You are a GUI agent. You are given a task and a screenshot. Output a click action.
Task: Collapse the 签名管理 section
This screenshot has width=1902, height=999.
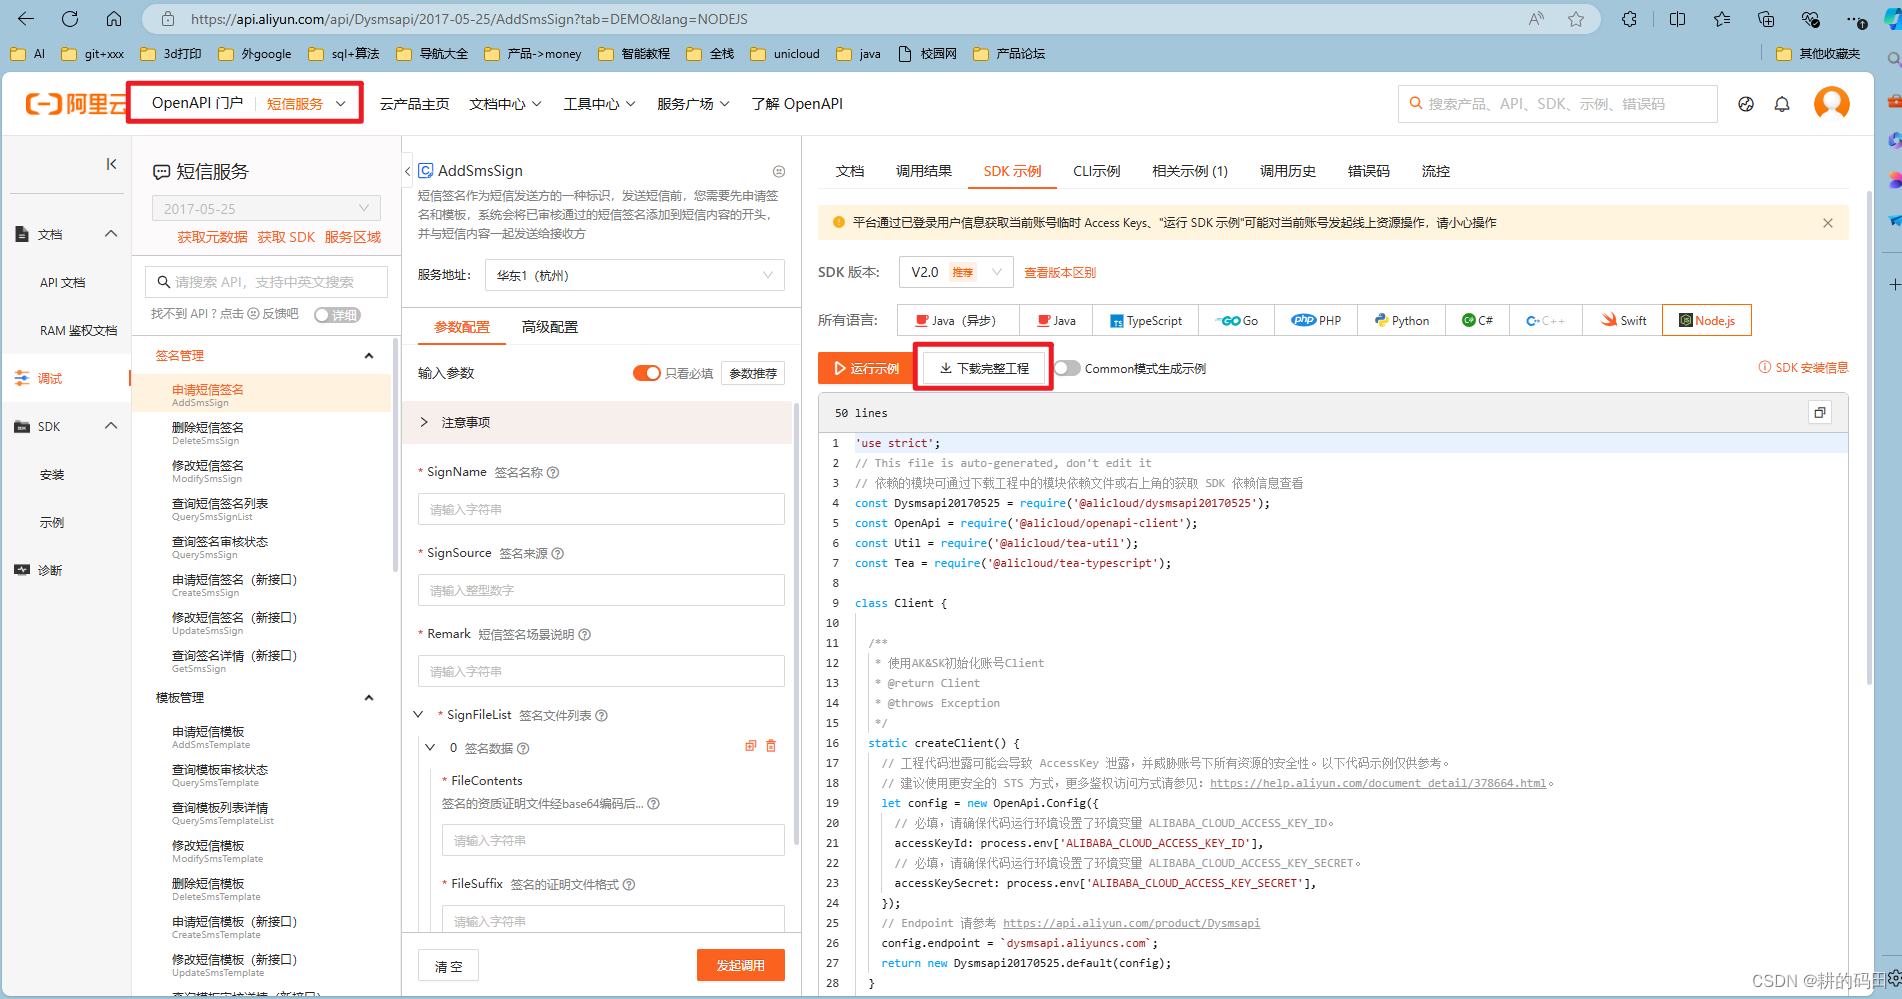(369, 354)
